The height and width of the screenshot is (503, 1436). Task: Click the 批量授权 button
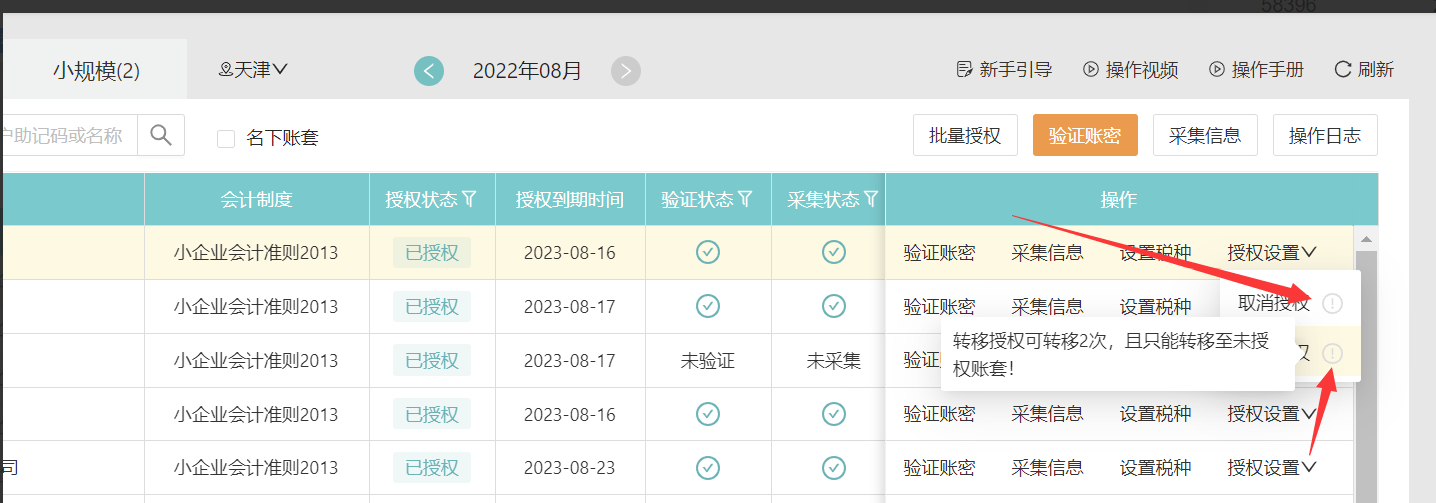click(965, 136)
